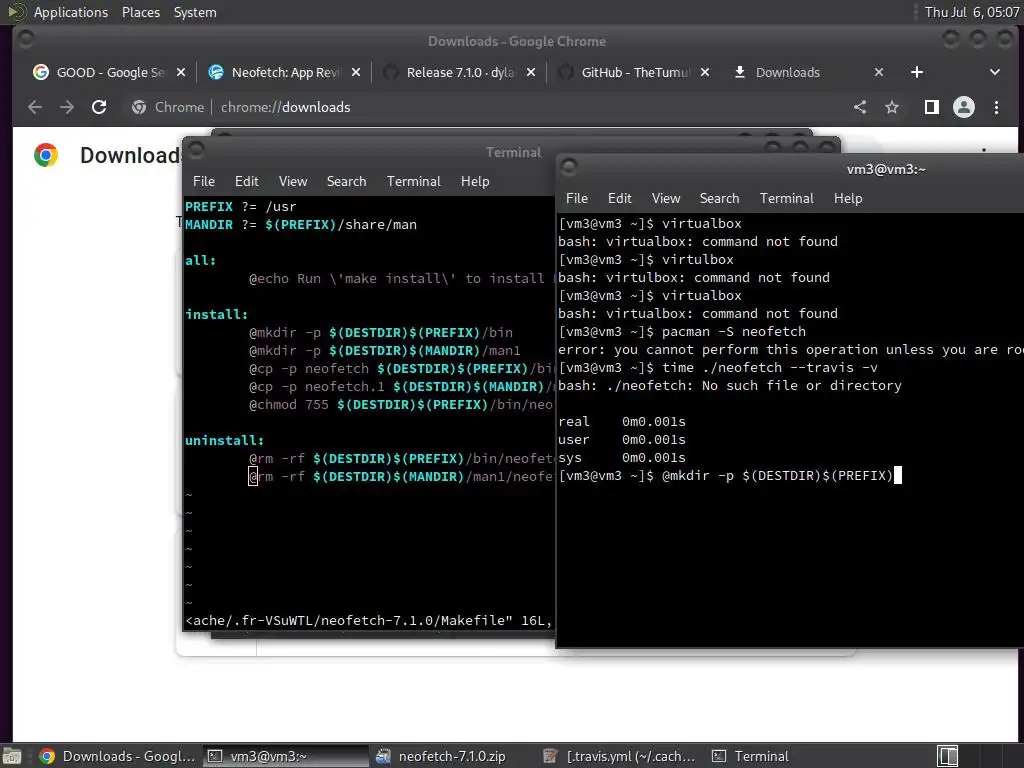Screen dimensions: 1024x768
Task: Open Search menu in Makefile Terminal window
Action: [346, 181]
